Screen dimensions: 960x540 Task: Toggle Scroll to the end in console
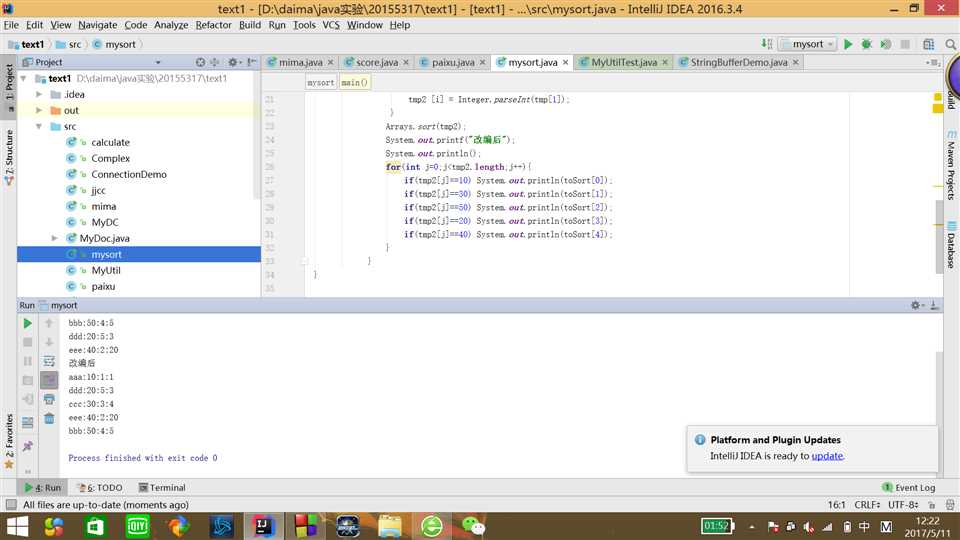coord(49,380)
